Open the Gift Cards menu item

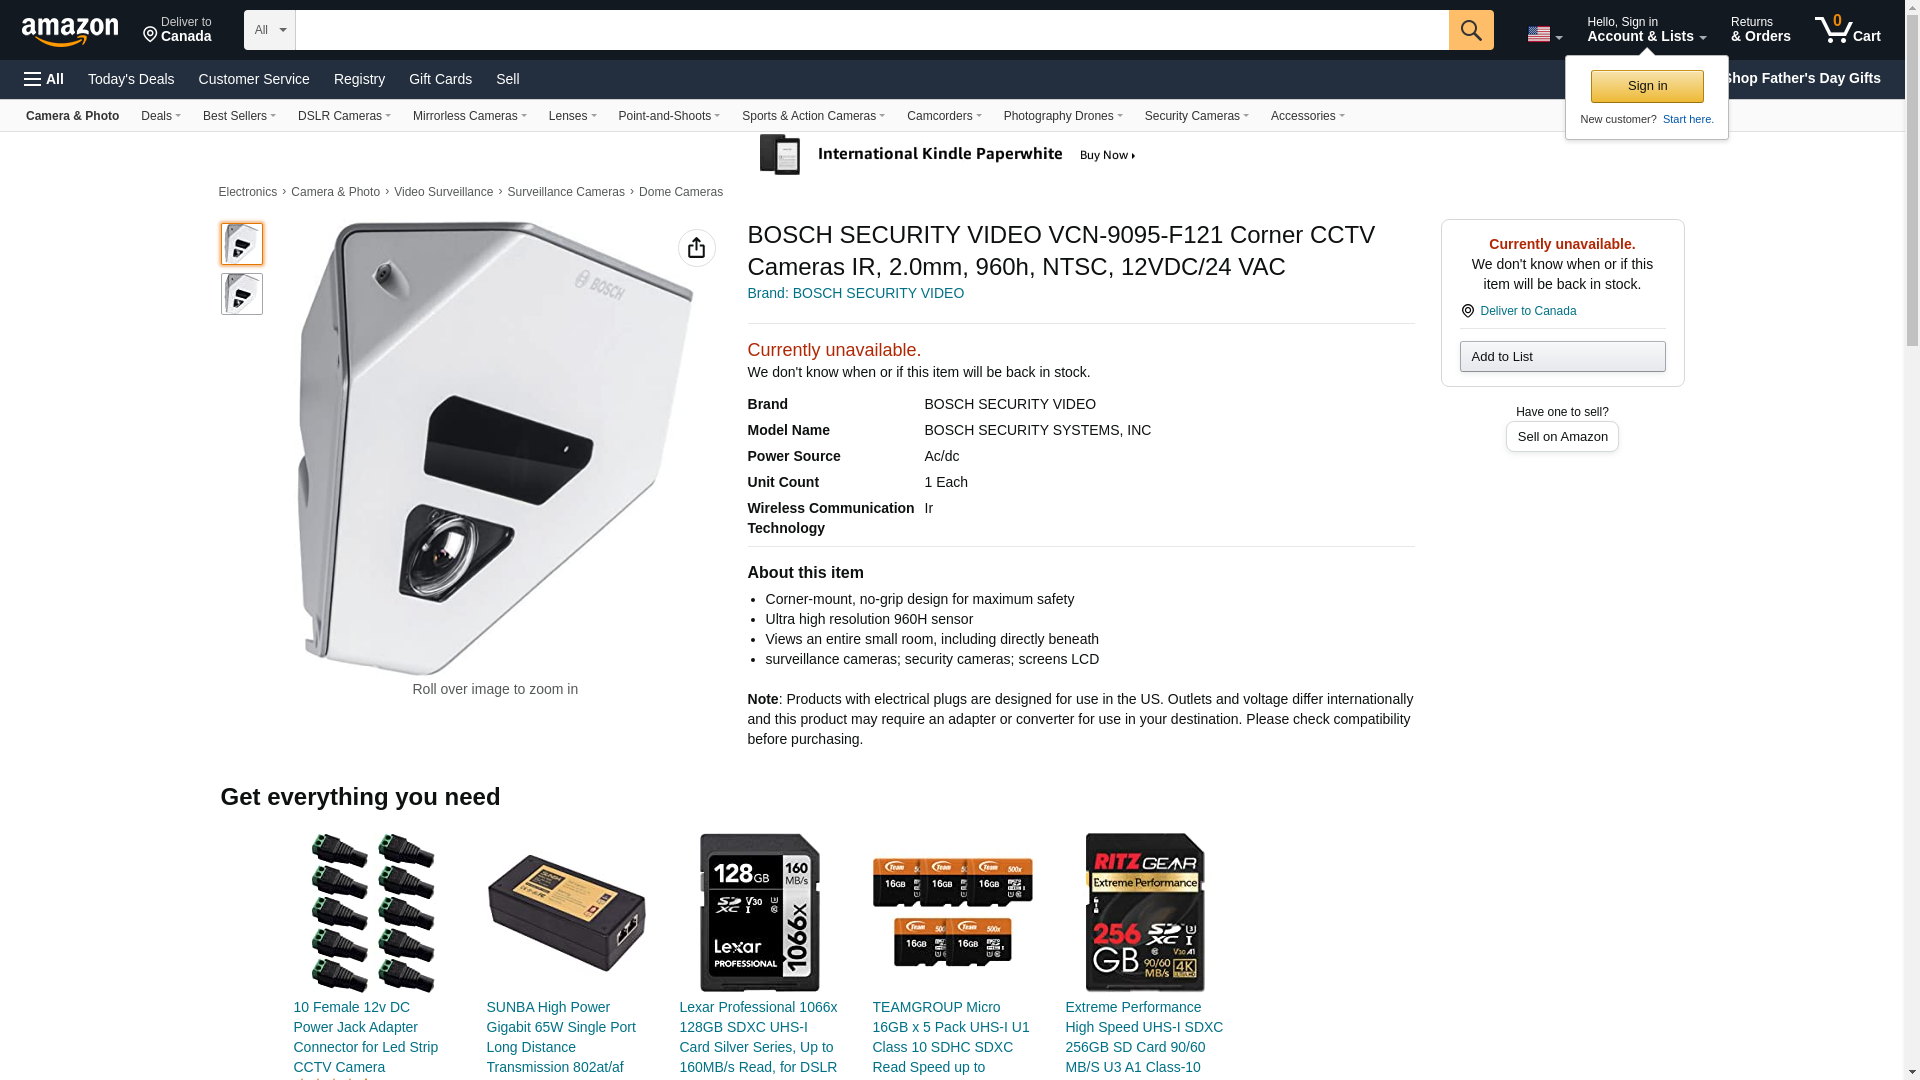coord(440,79)
